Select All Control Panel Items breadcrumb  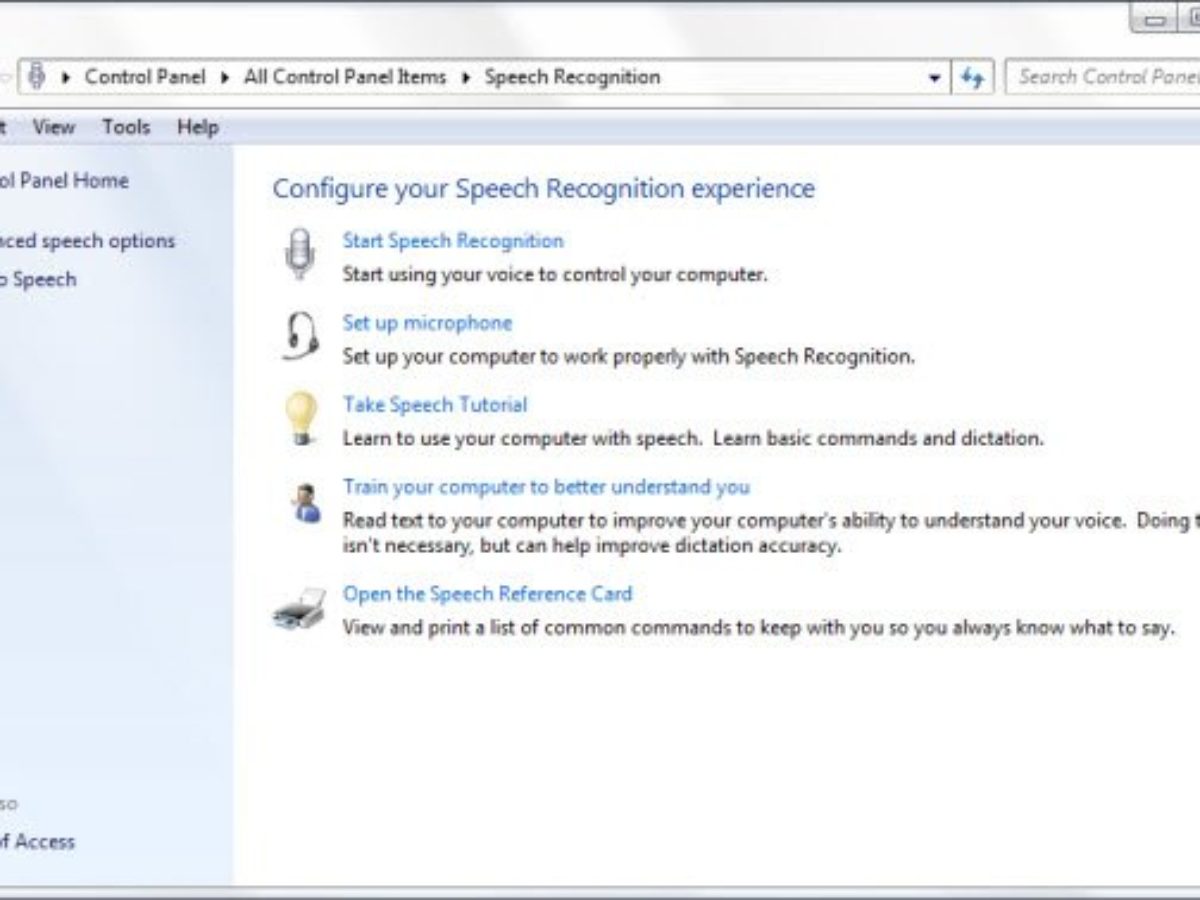(x=345, y=77)
